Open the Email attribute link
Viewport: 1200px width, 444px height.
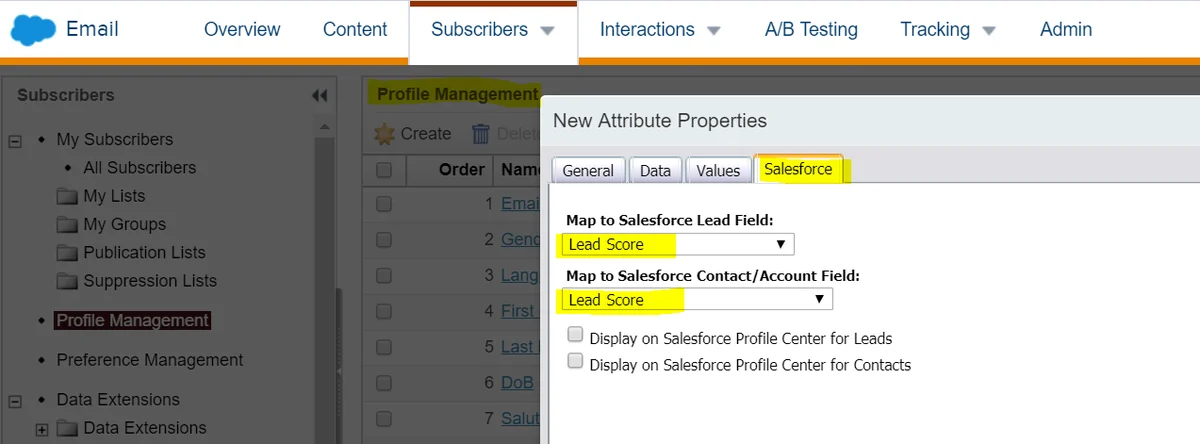point(520,204)
